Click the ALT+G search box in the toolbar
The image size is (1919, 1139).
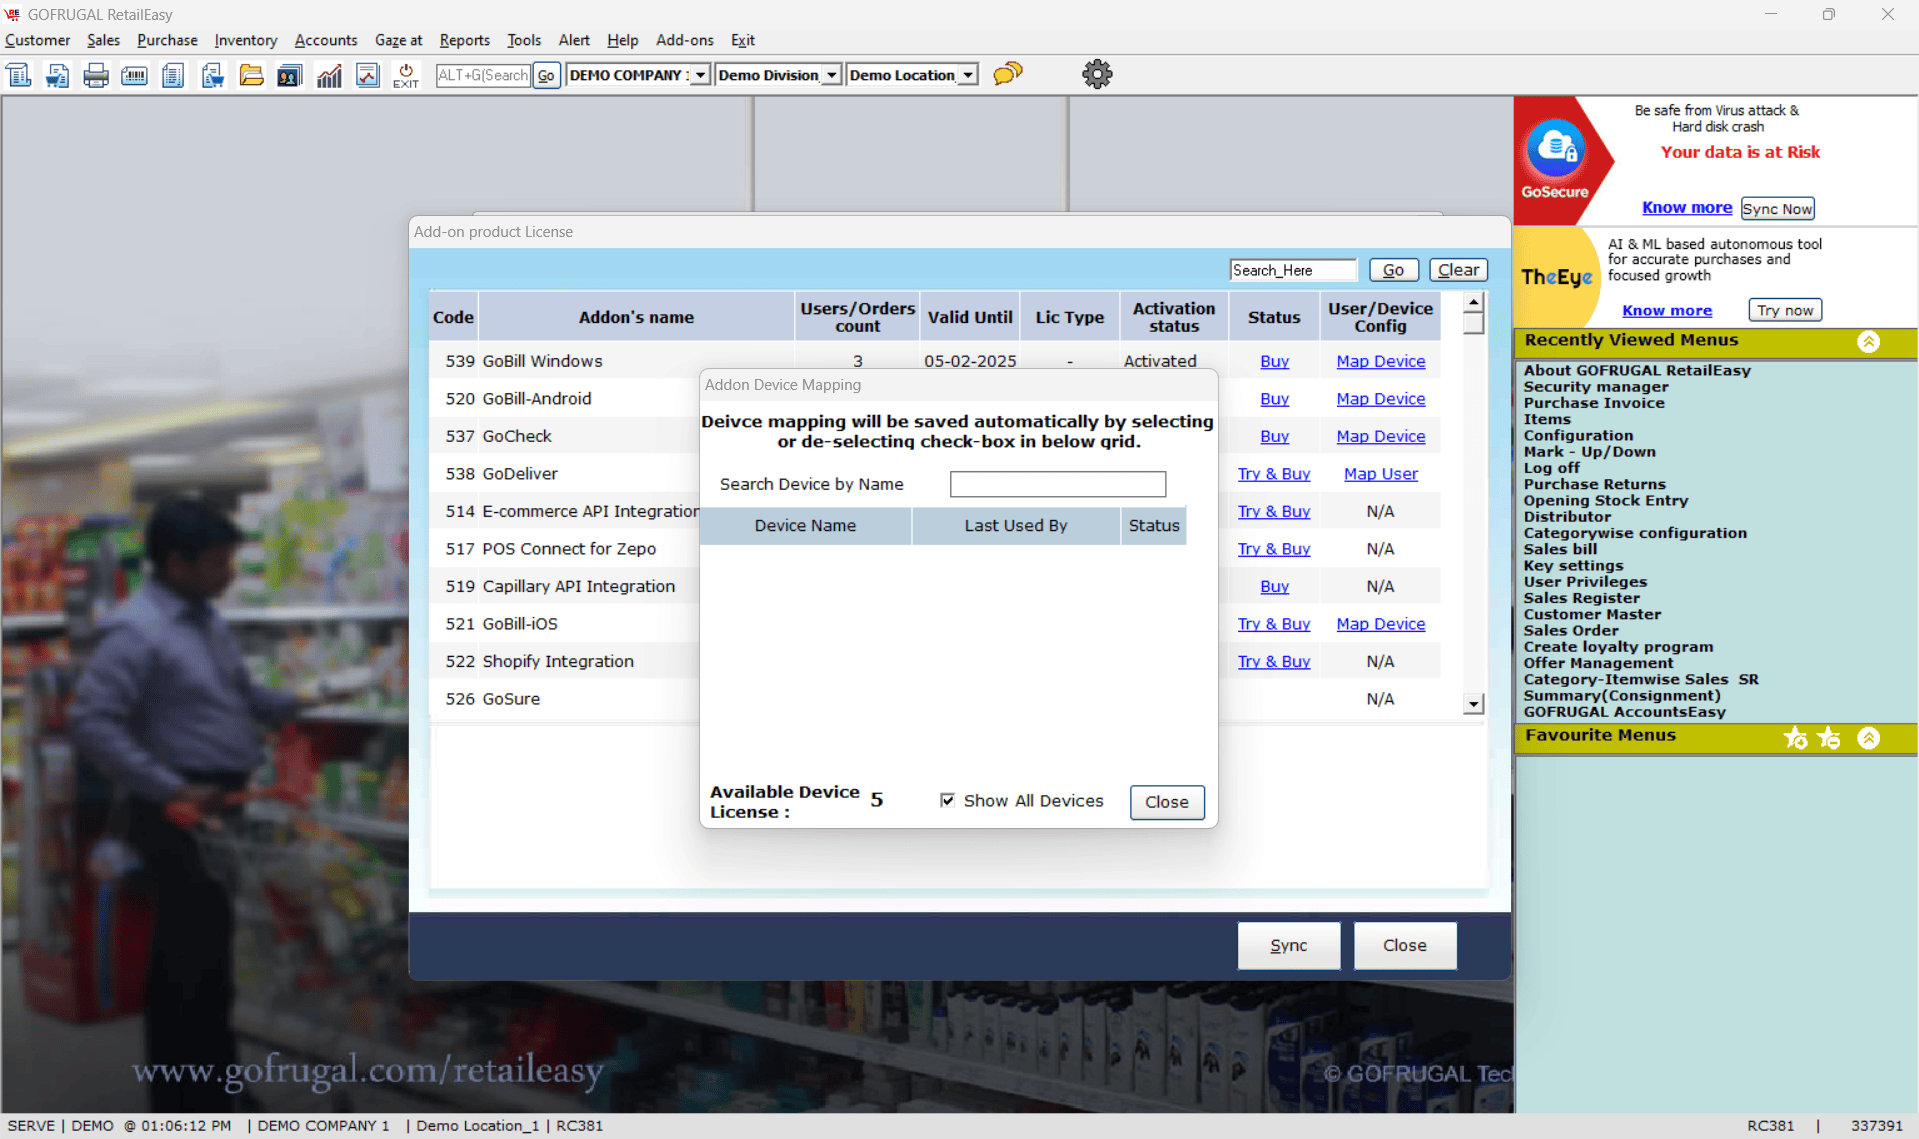(483, 75)
